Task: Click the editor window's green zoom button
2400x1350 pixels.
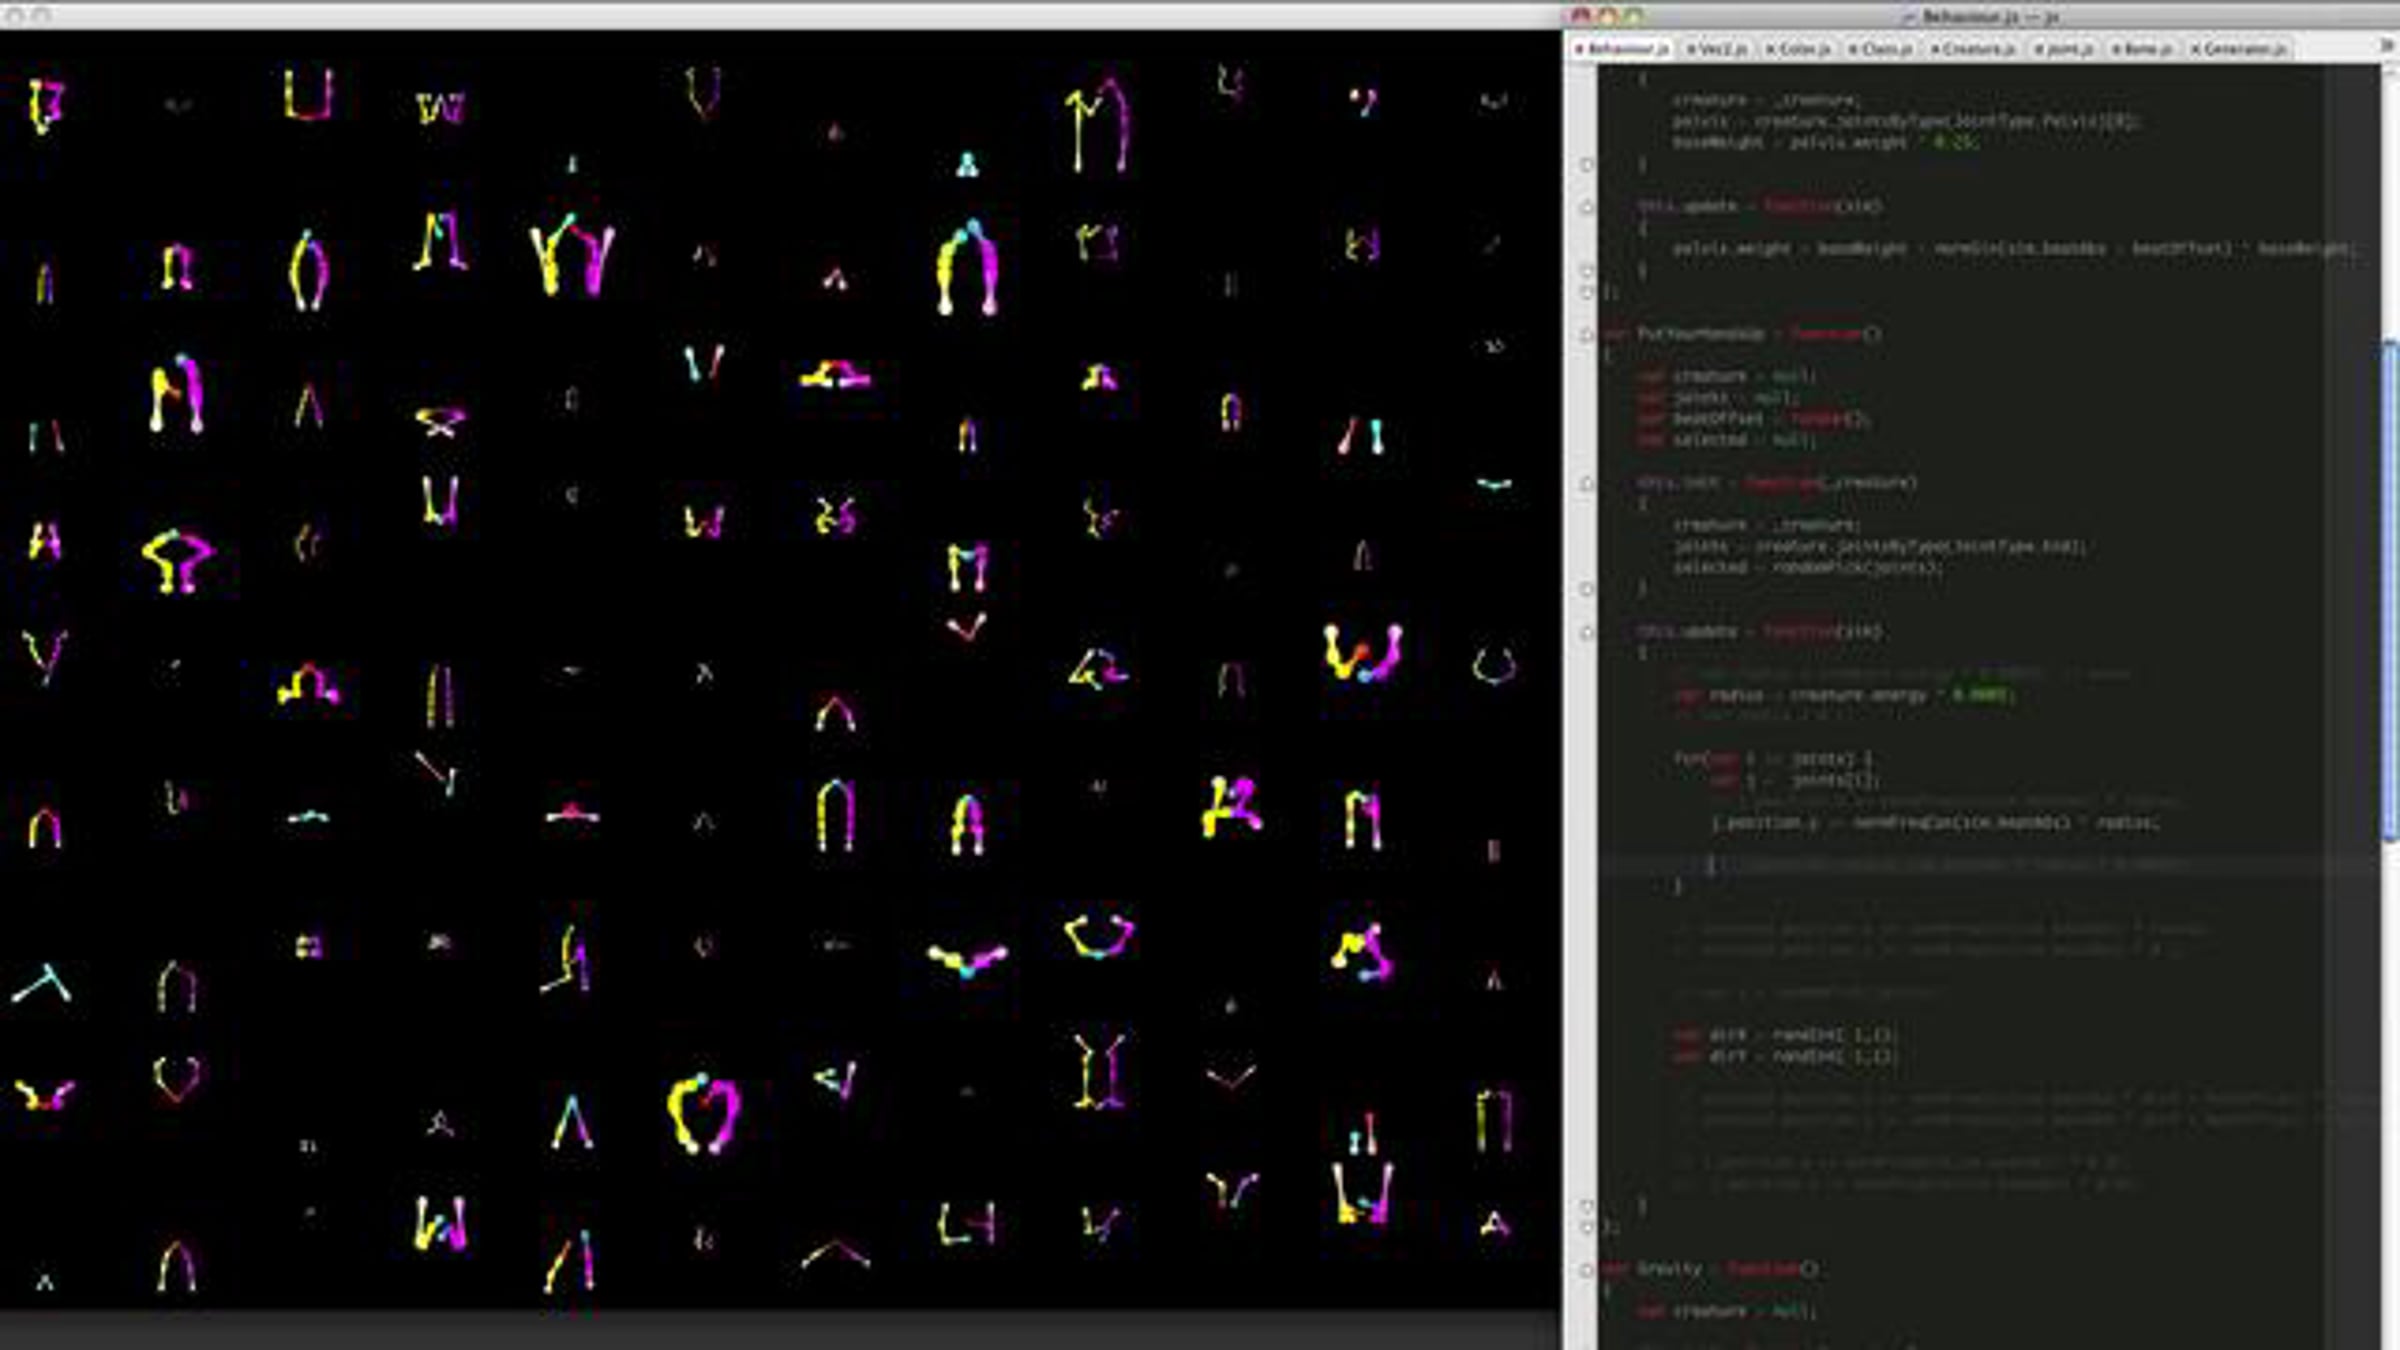Action: (1634, 16)
